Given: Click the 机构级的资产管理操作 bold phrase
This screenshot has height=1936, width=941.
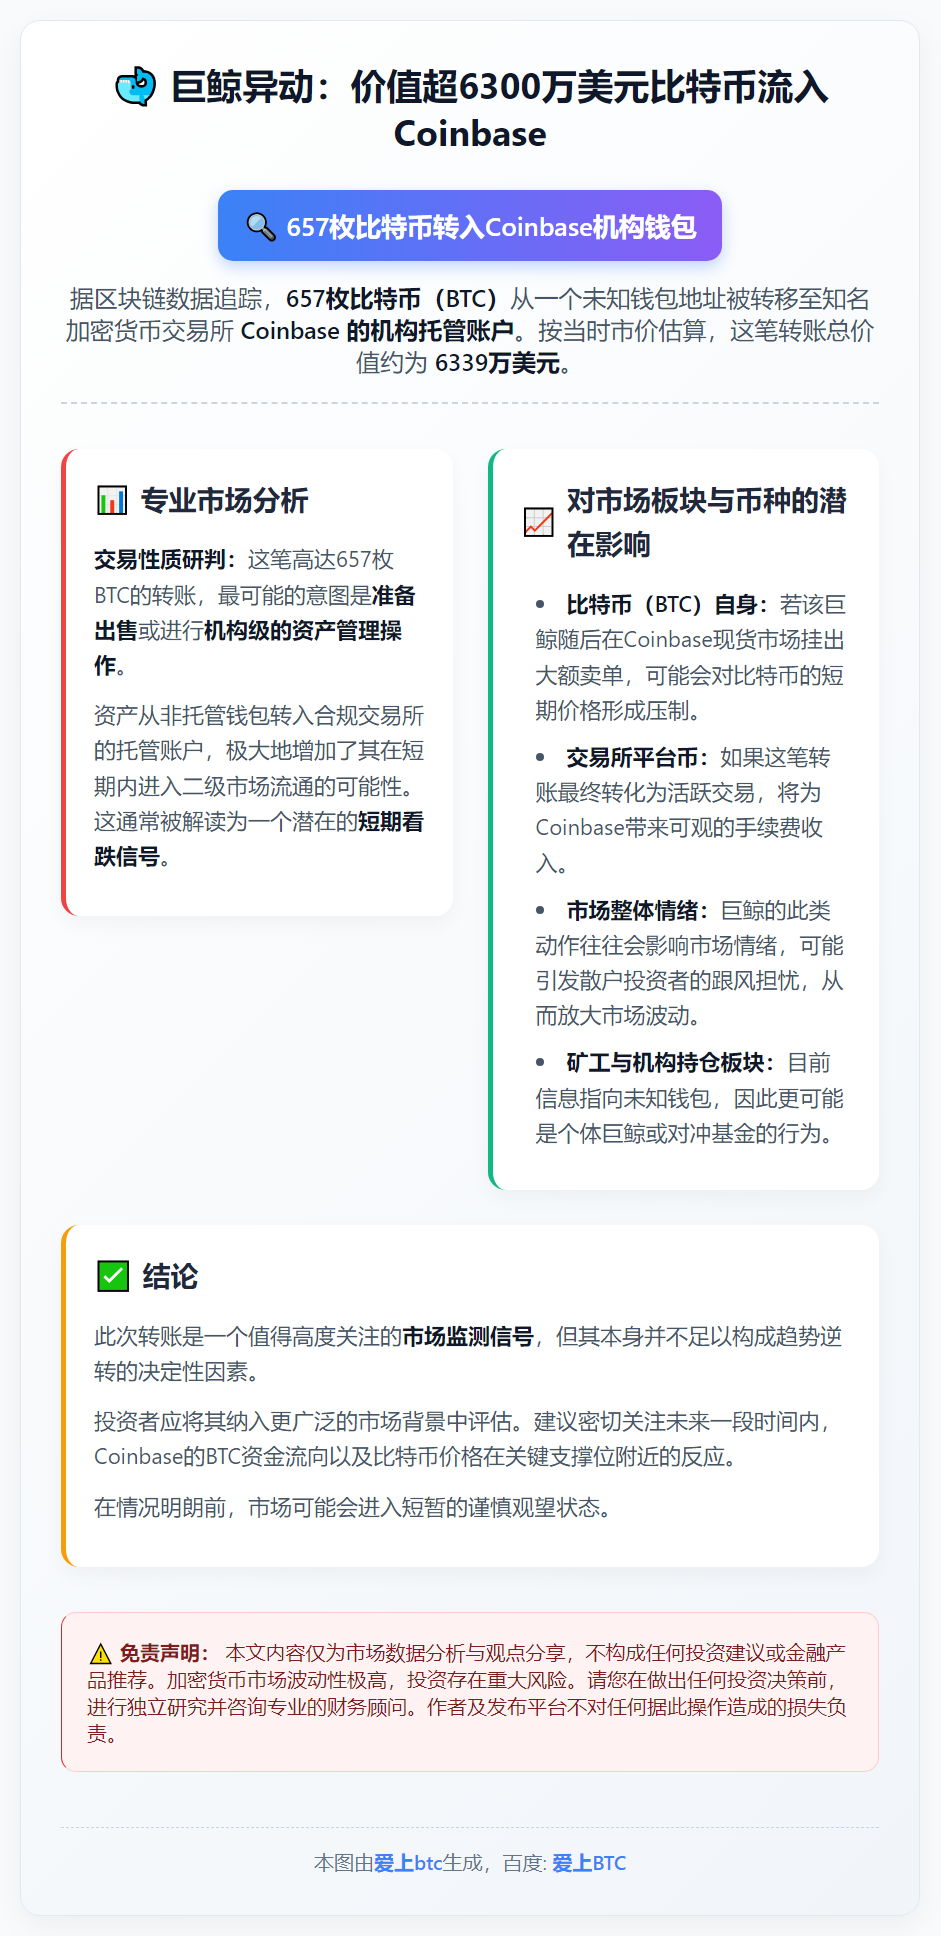Looking at the screenshot, I should pos(248,648).
